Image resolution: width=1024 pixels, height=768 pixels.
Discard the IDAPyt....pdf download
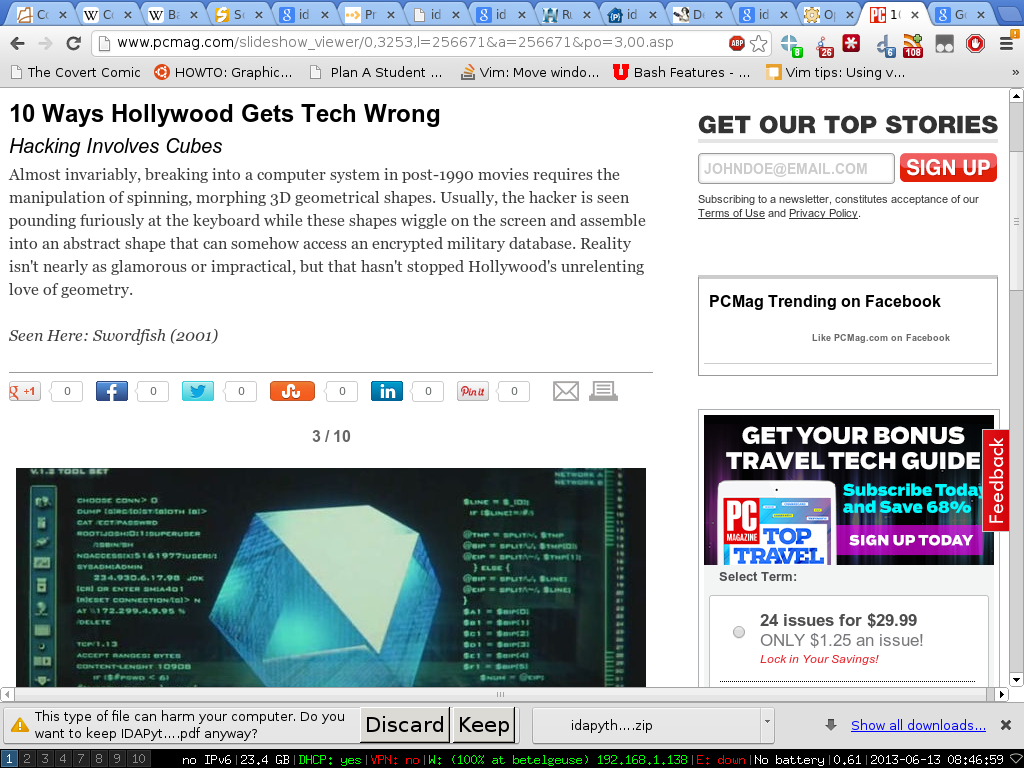click(404, 725)
